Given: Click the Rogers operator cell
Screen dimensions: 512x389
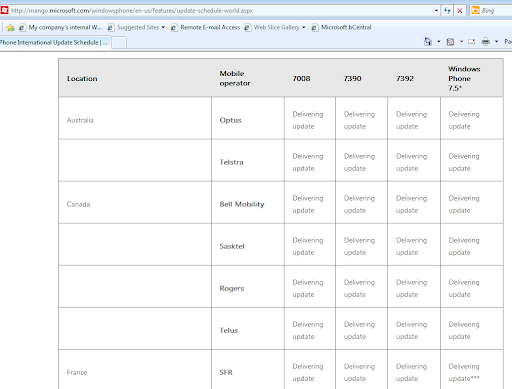Looking at the screenshot, I should point(248,286).
